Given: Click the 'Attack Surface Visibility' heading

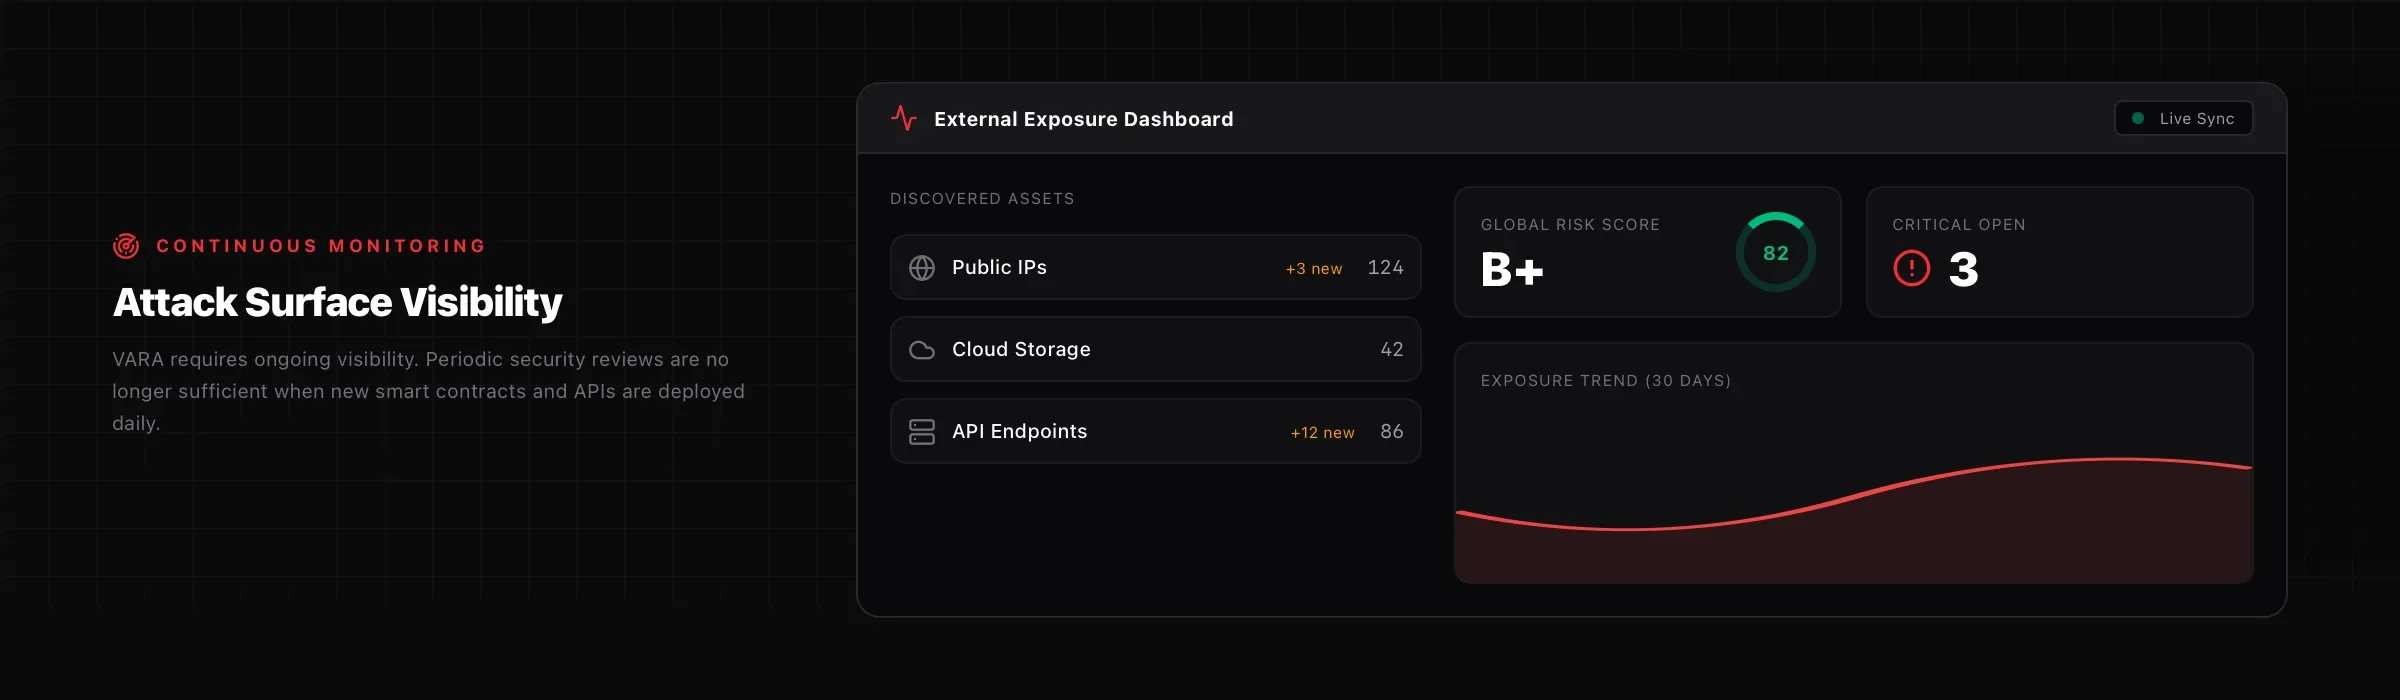Looking at the screenshot, I should (338, 302).
